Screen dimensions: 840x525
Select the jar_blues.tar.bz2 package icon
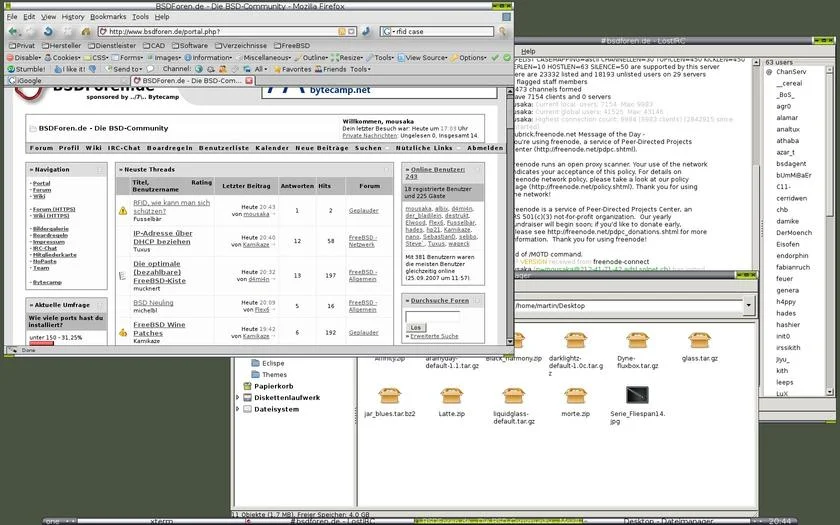coord(389,396)
